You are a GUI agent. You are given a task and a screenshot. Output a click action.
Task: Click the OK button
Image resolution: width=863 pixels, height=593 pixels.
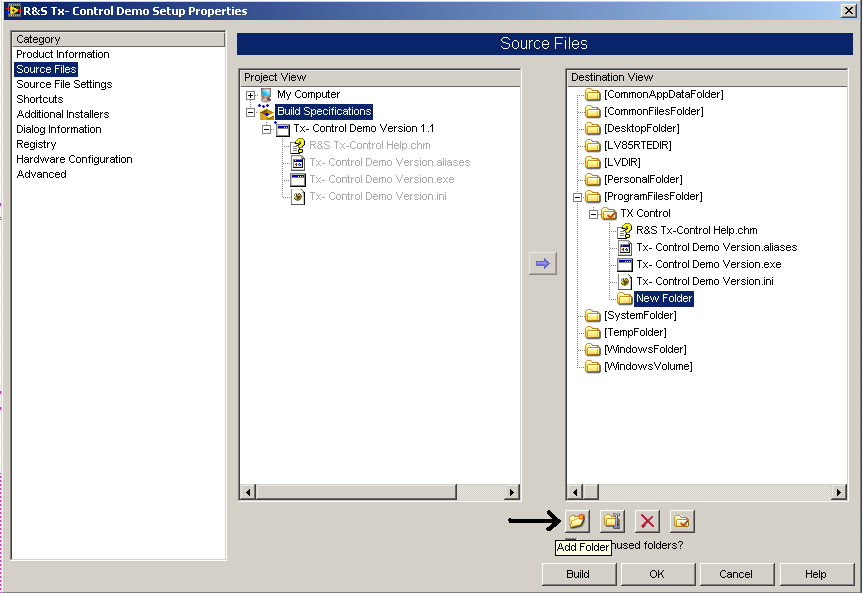[657, 574]
